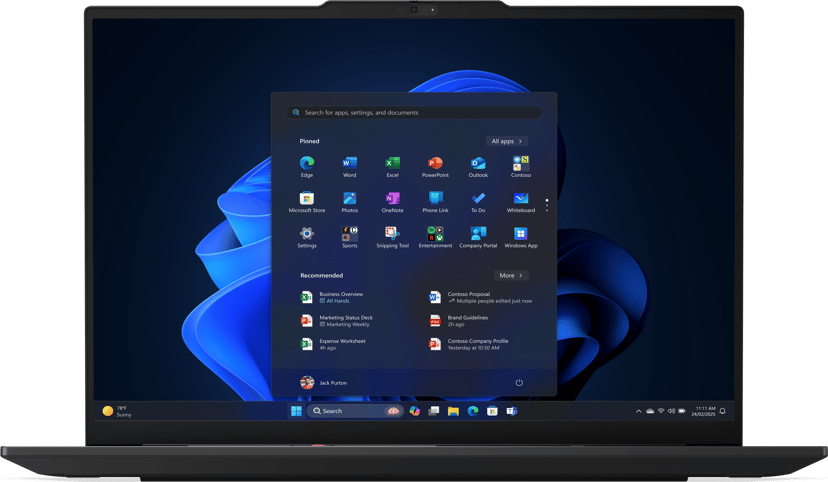Launch Windows App from pinned
The image size is (828, 482).
[521, 238]
